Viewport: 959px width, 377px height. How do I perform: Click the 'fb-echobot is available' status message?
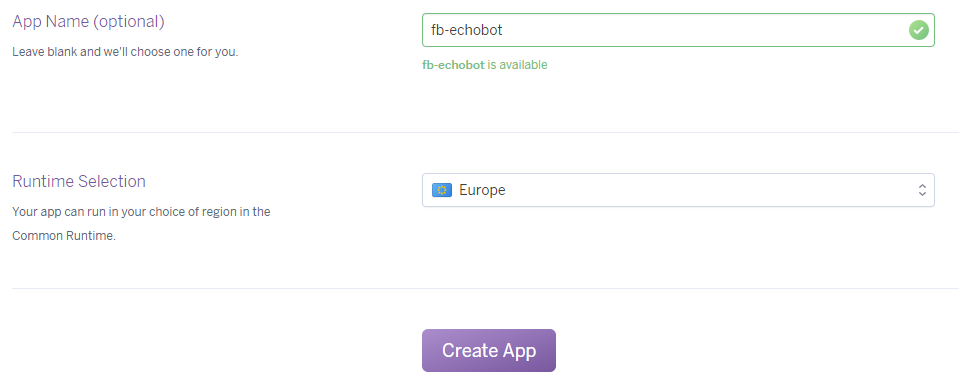(484, 65)
